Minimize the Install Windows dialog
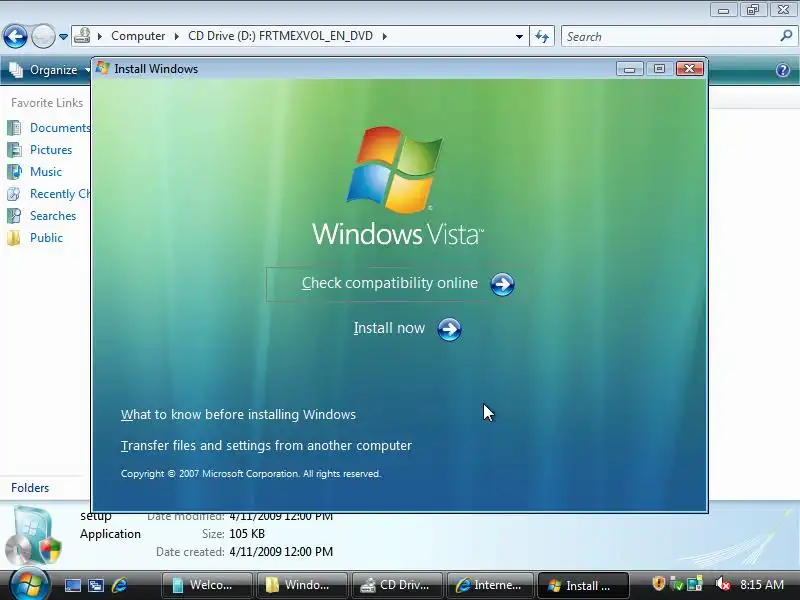 (x=629, y=69)
